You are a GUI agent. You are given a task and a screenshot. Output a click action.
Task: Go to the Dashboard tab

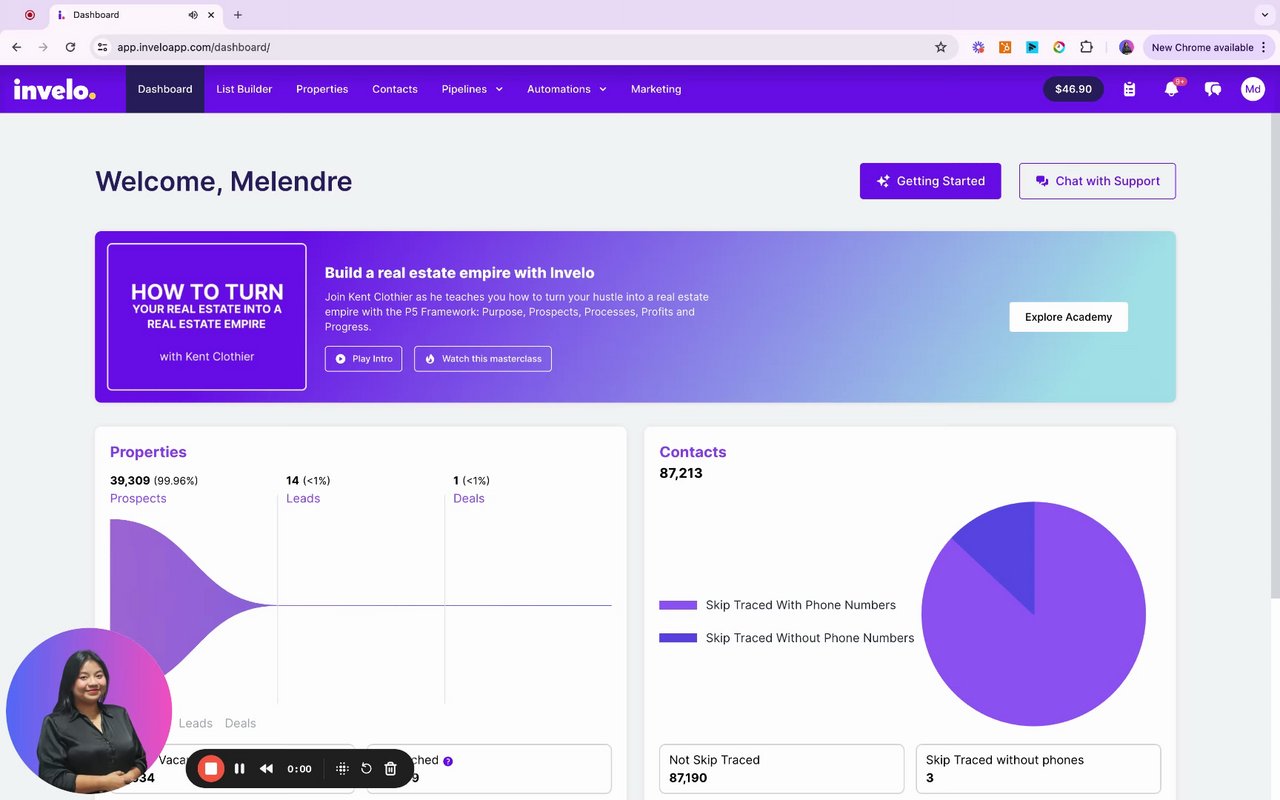coord(165,89)
